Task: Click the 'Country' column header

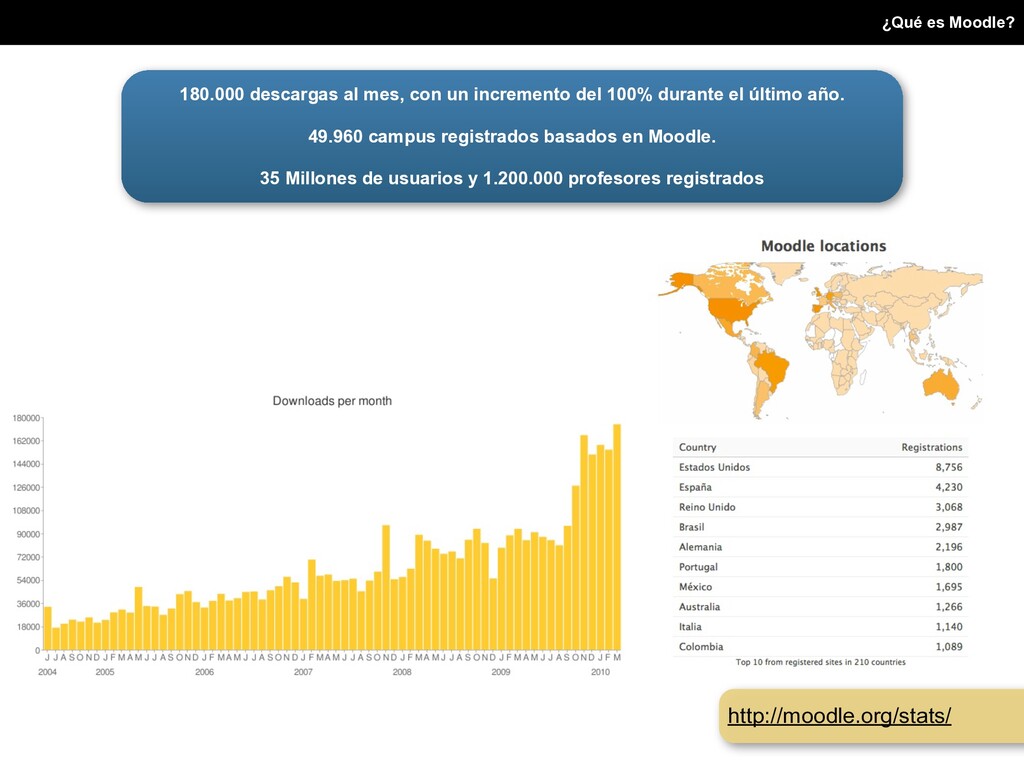Action: pyautogui.click(x=697, y=447)
